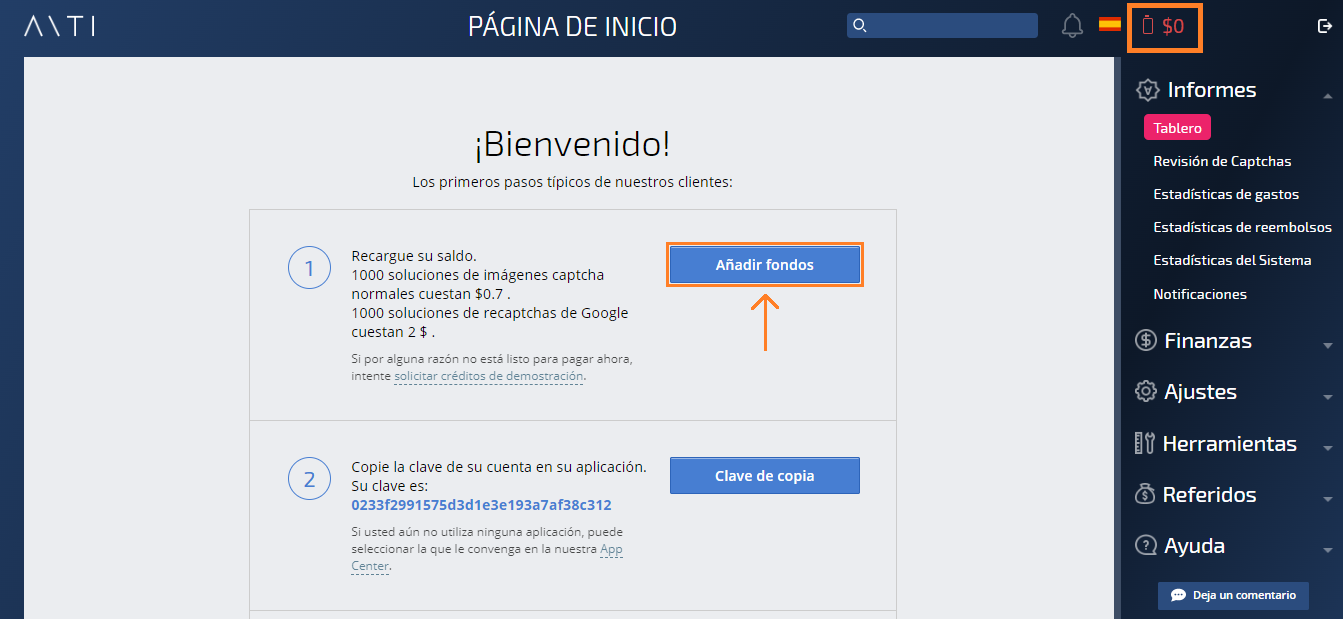Open Estadísticas de gastos

[x=1226, y=194]
